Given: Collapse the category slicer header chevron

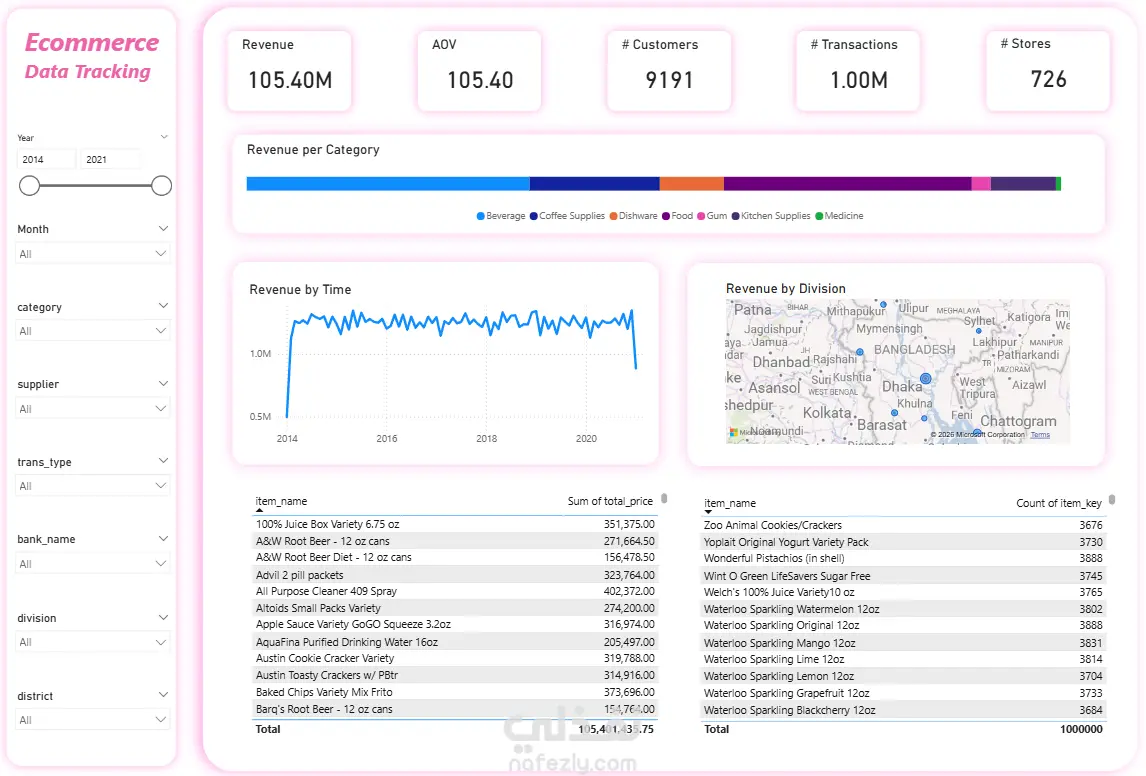Looking at the screenshot, I should [x=163, y=306].
